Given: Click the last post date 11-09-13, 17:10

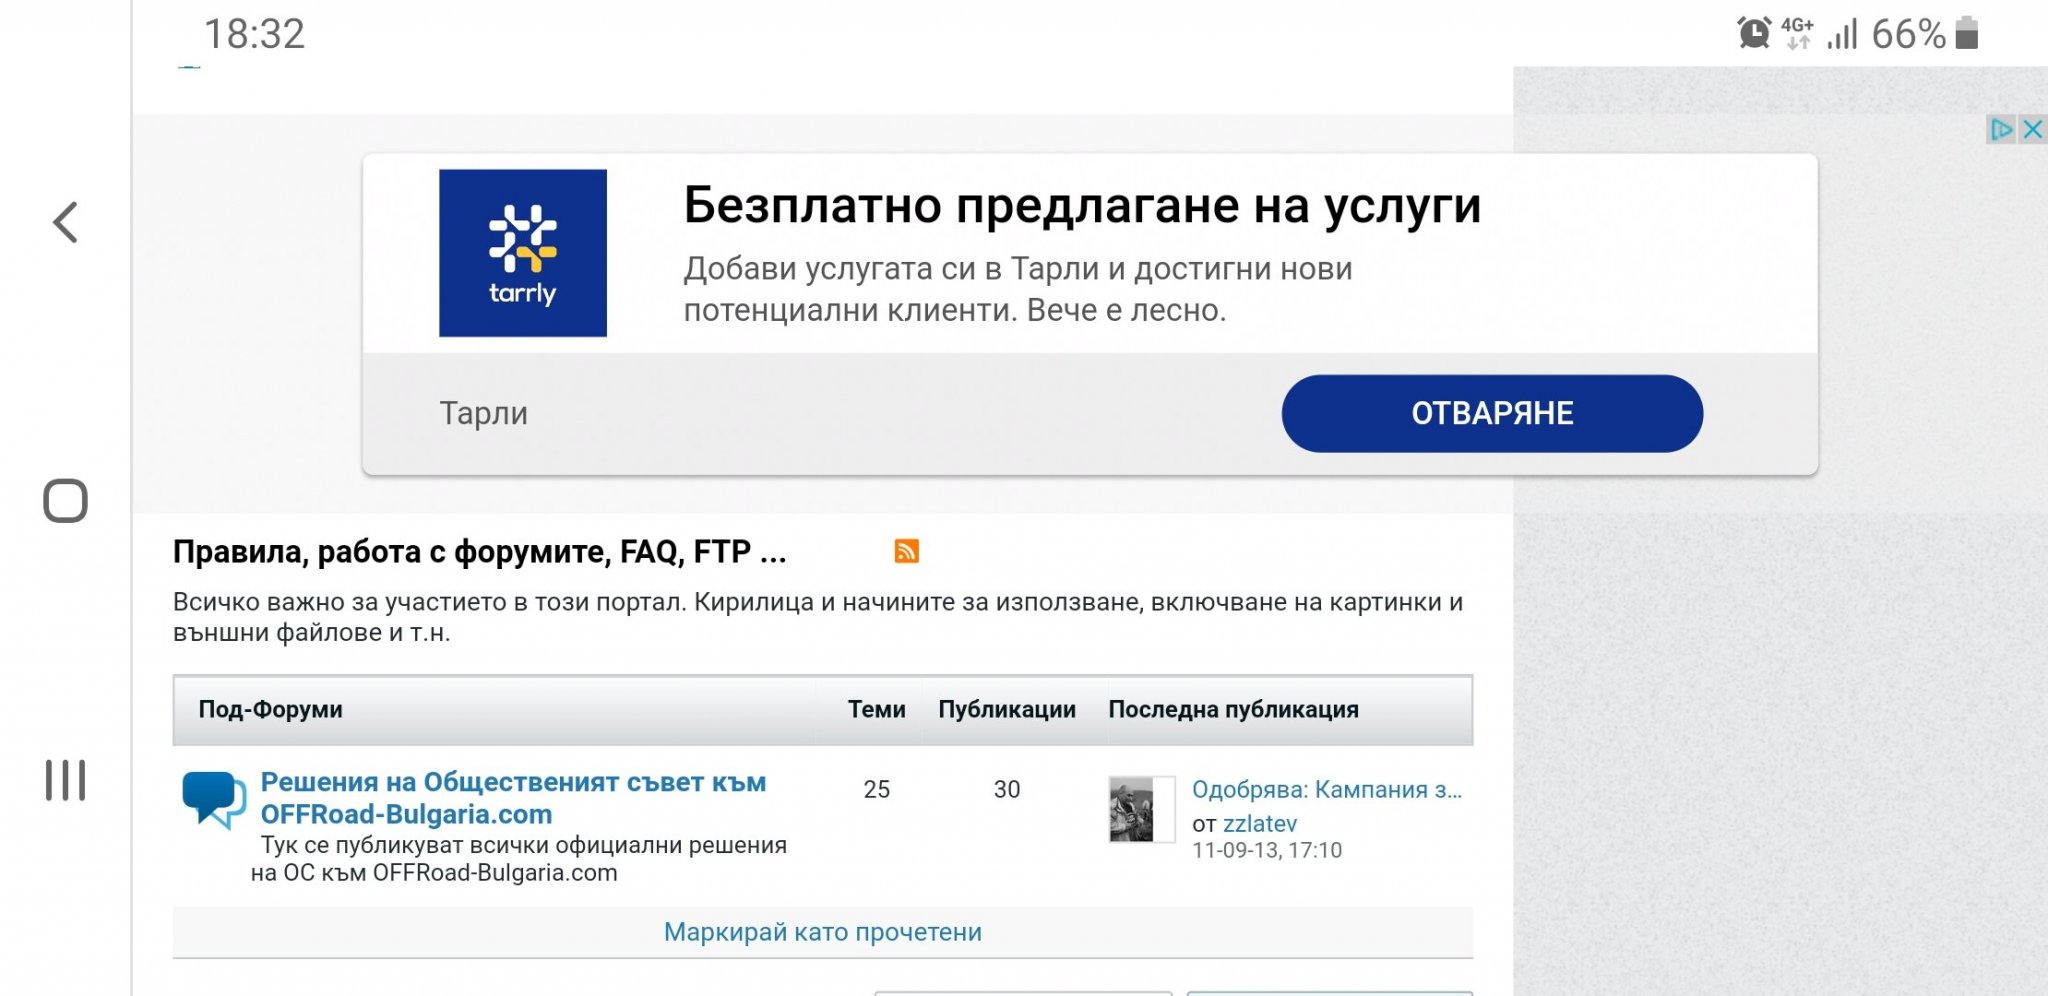Looking at the screenshot, I should (x=1267, y=850).
